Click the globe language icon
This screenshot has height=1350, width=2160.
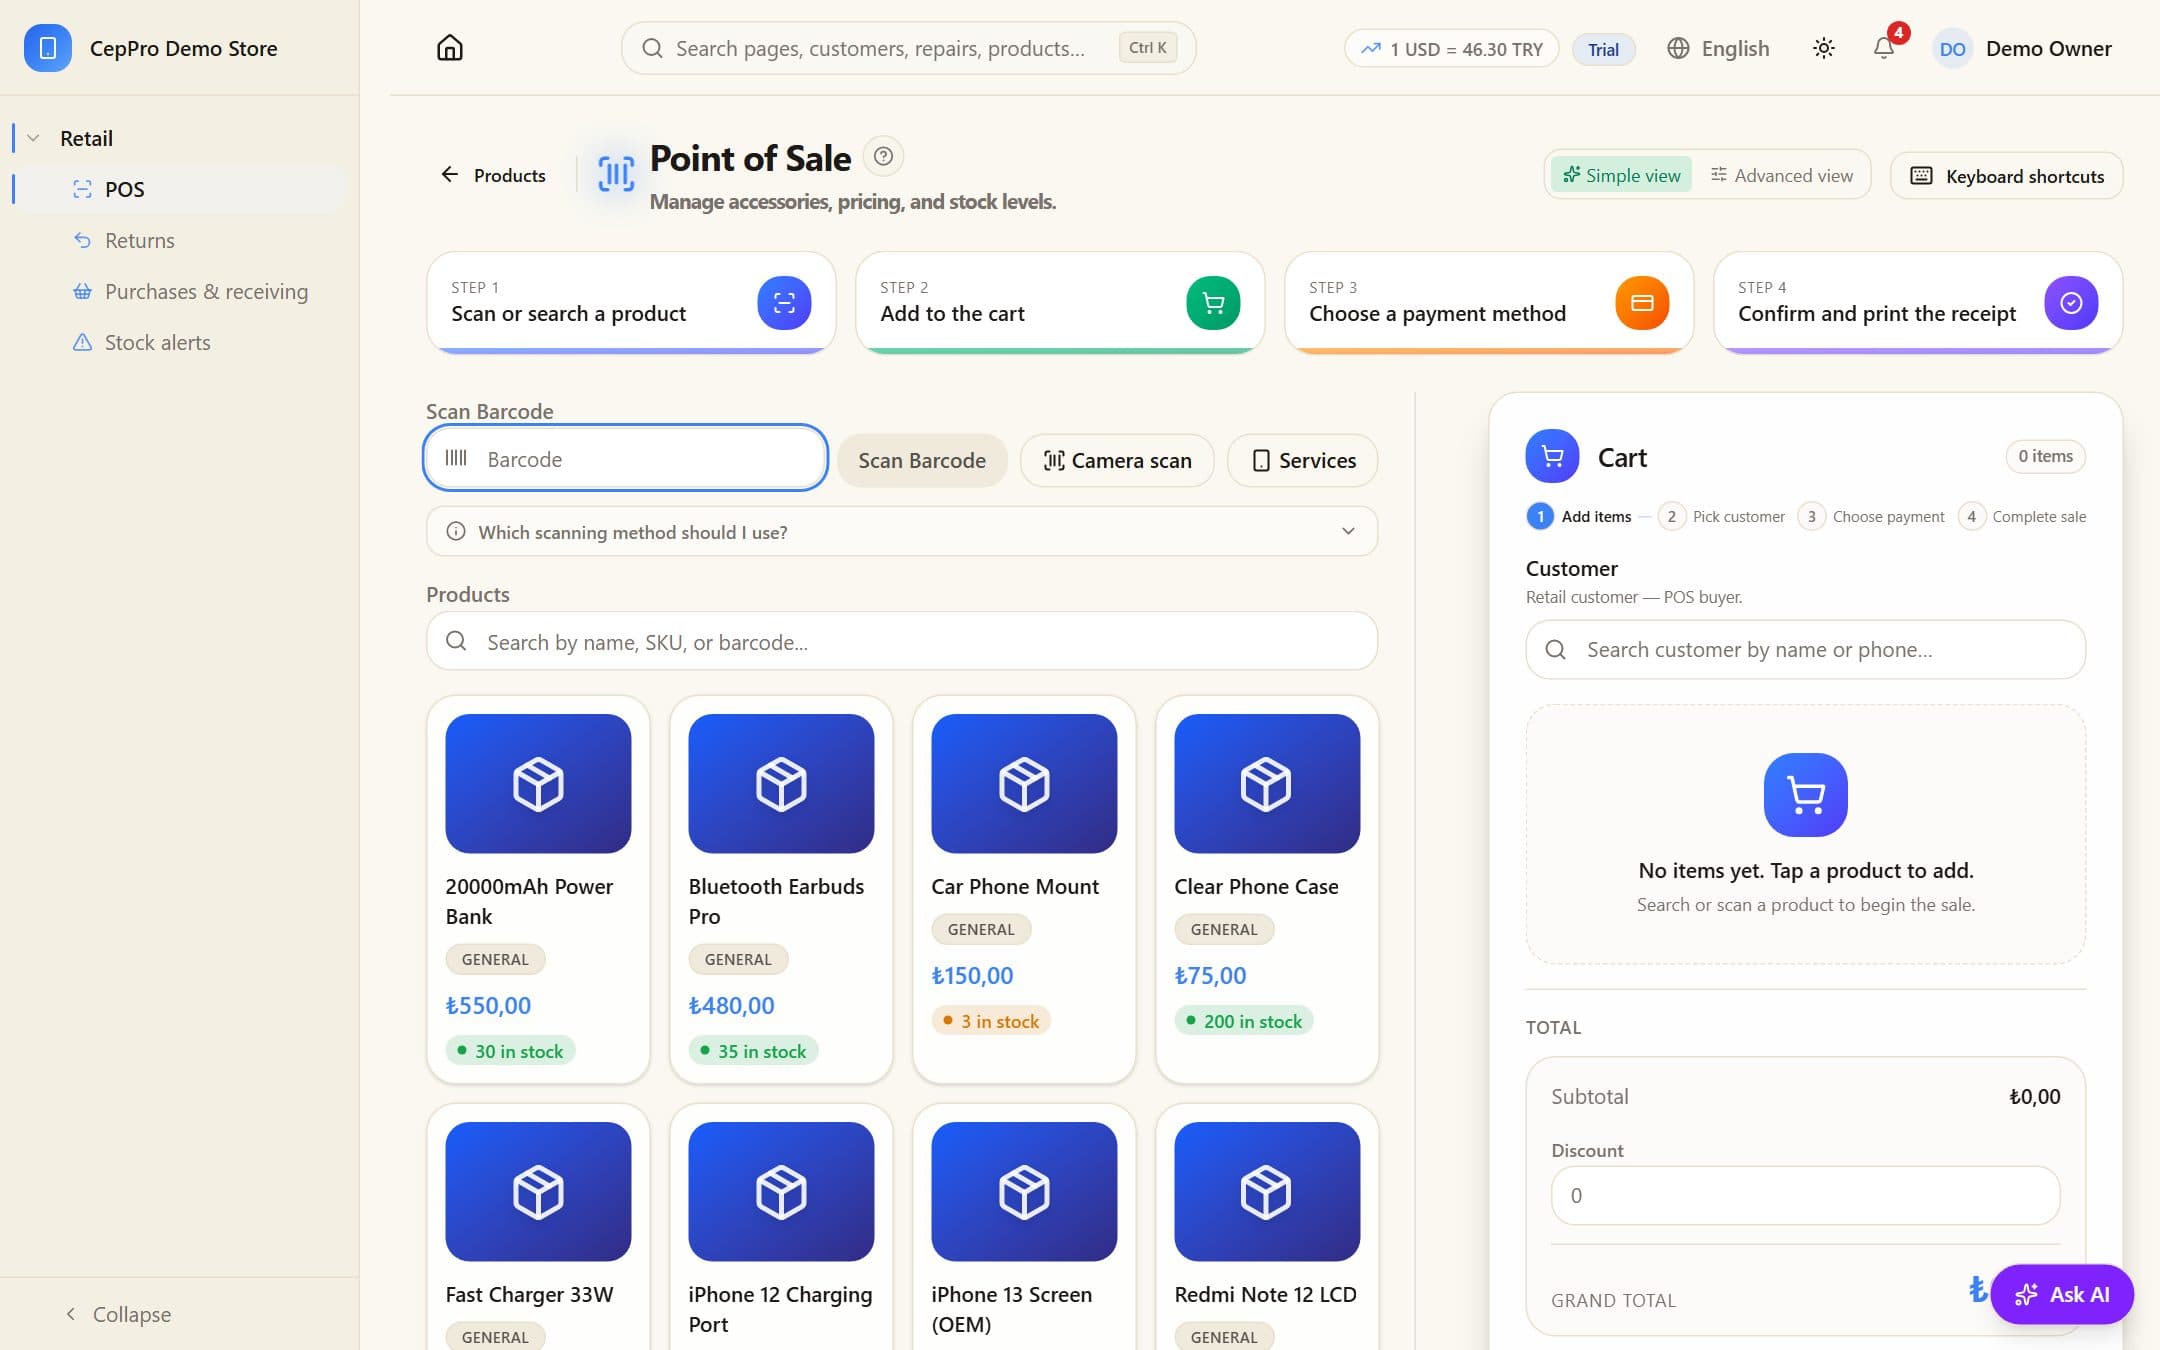click(x=1678, y=48)
